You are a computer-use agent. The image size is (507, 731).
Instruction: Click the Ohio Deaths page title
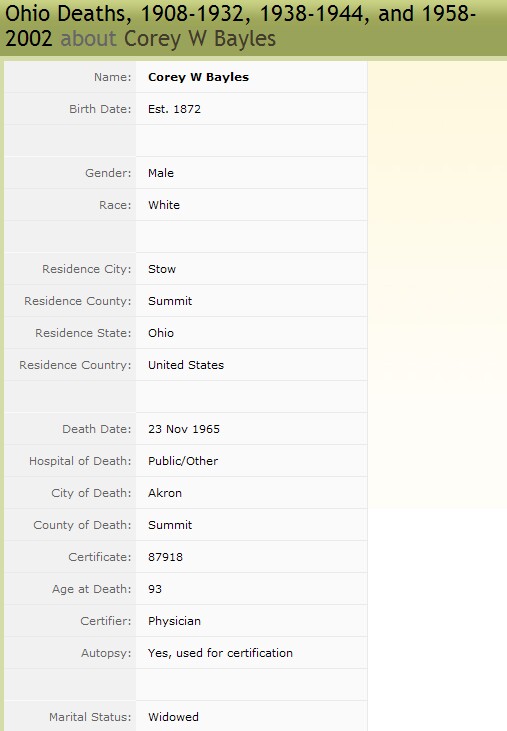click(x=240, y=26)
